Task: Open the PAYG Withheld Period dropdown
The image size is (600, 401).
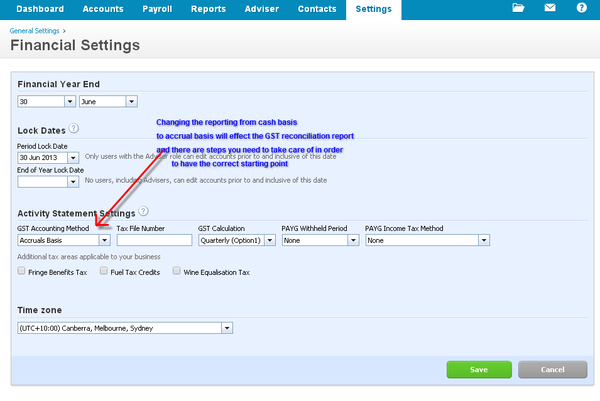Action: click(318, 240)
